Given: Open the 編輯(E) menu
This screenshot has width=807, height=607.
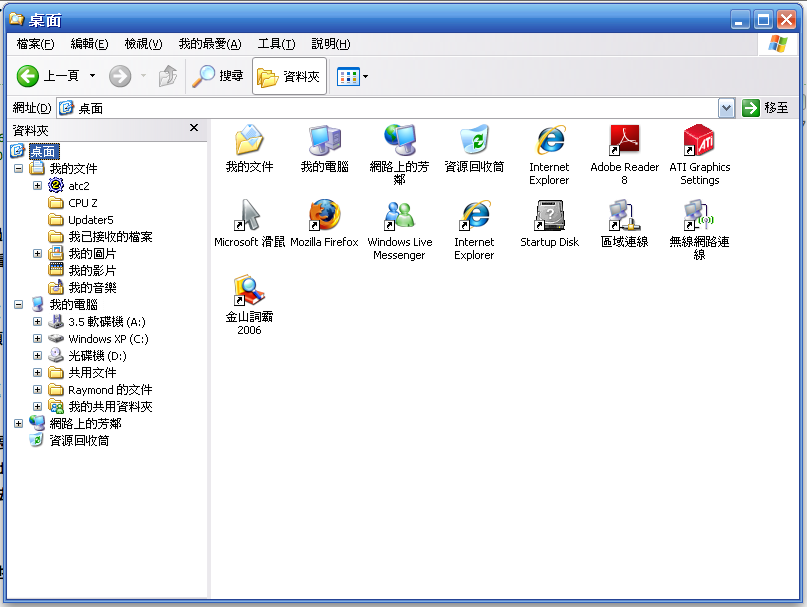Looking at the screenshot, I should 90,44.
